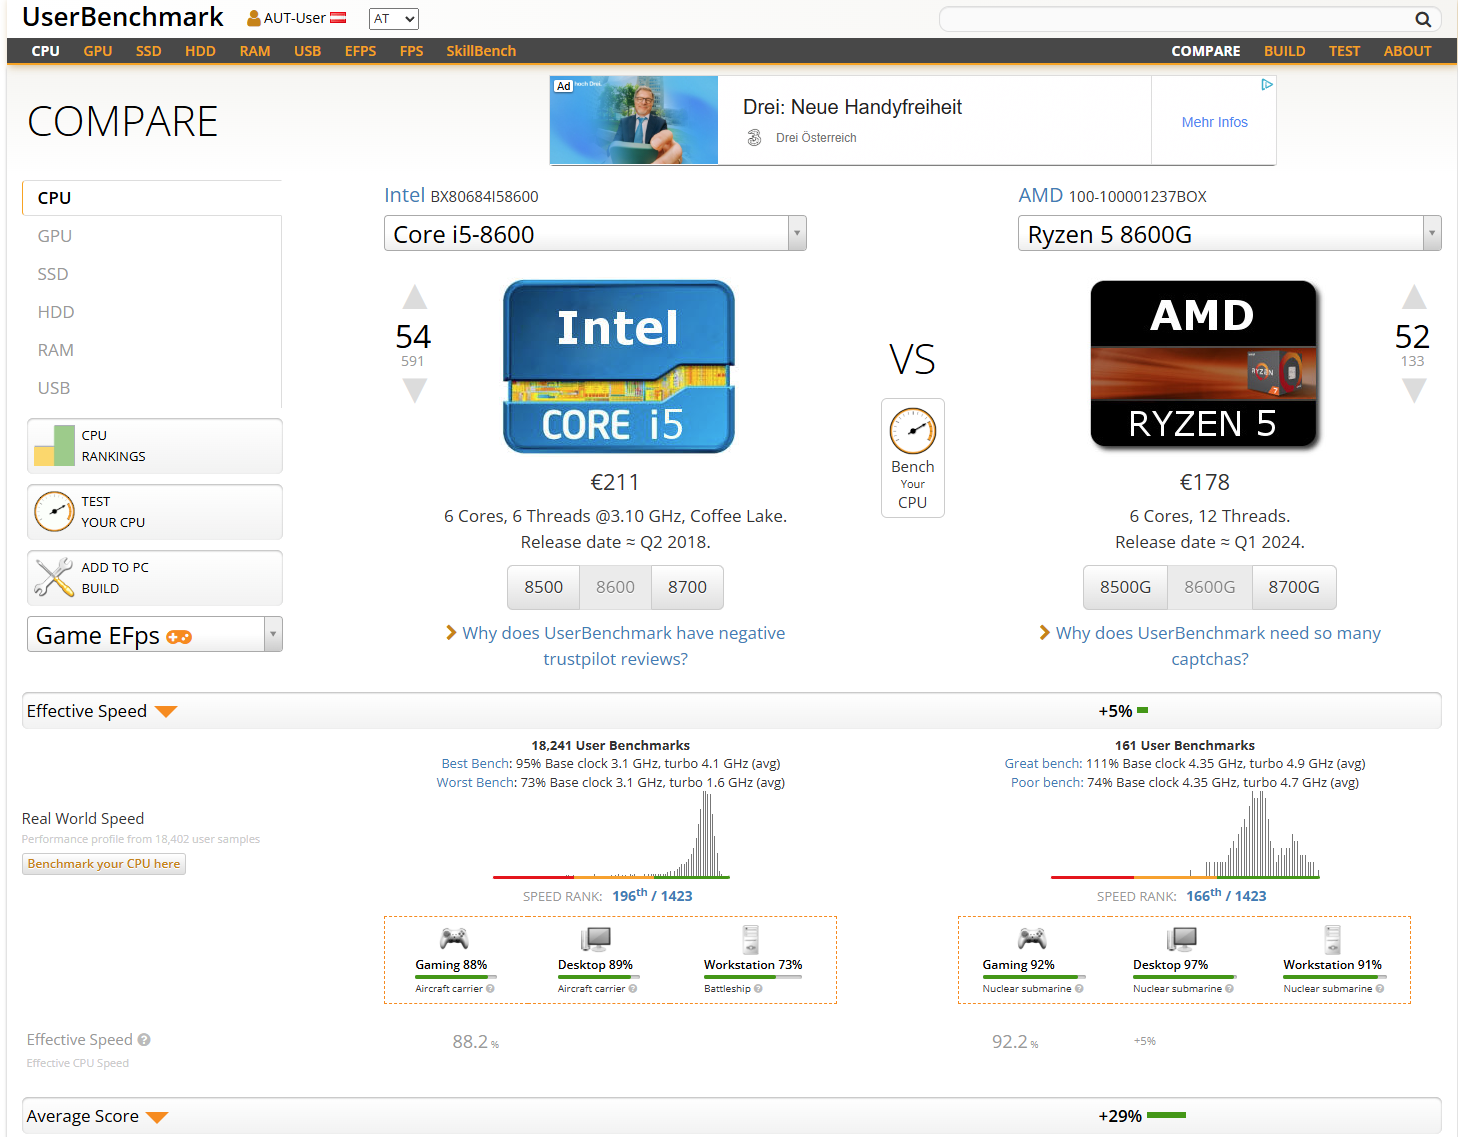Open the Game EFps dropdown
Image resolution: width=1458 pixels, height=1137 pixels.
click(155, 635)
